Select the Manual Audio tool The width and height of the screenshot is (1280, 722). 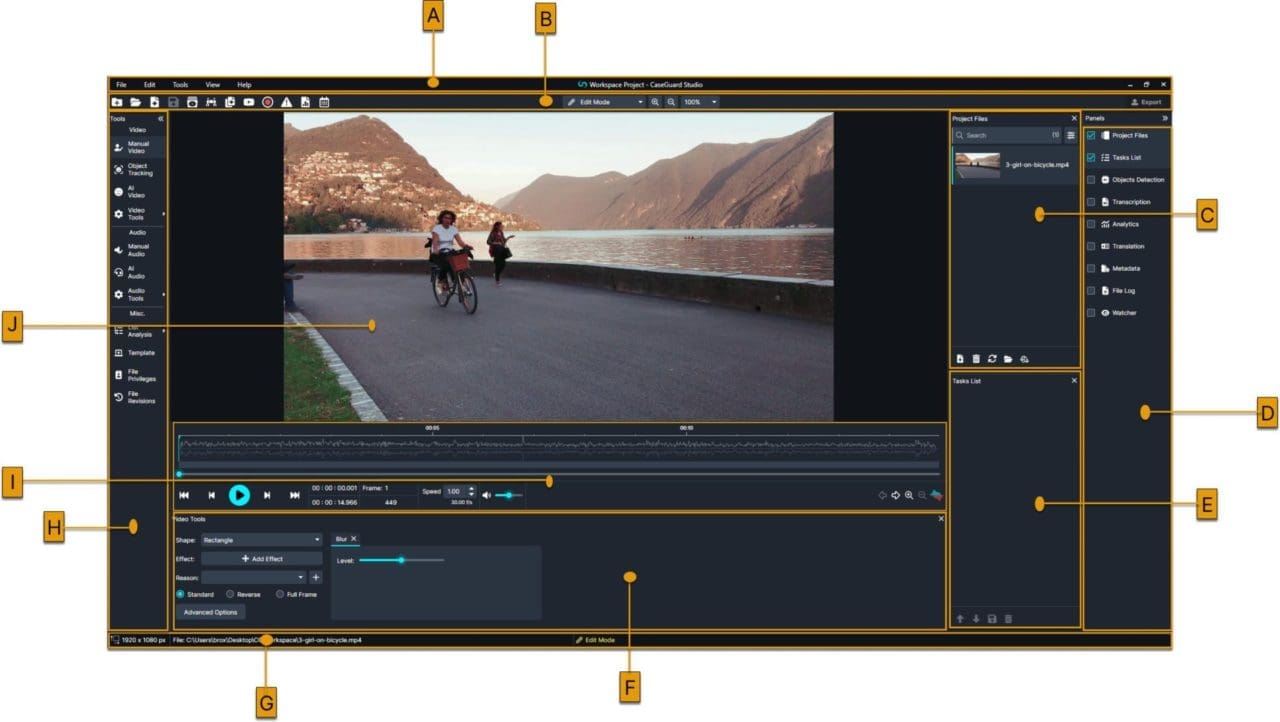(137, 249)
